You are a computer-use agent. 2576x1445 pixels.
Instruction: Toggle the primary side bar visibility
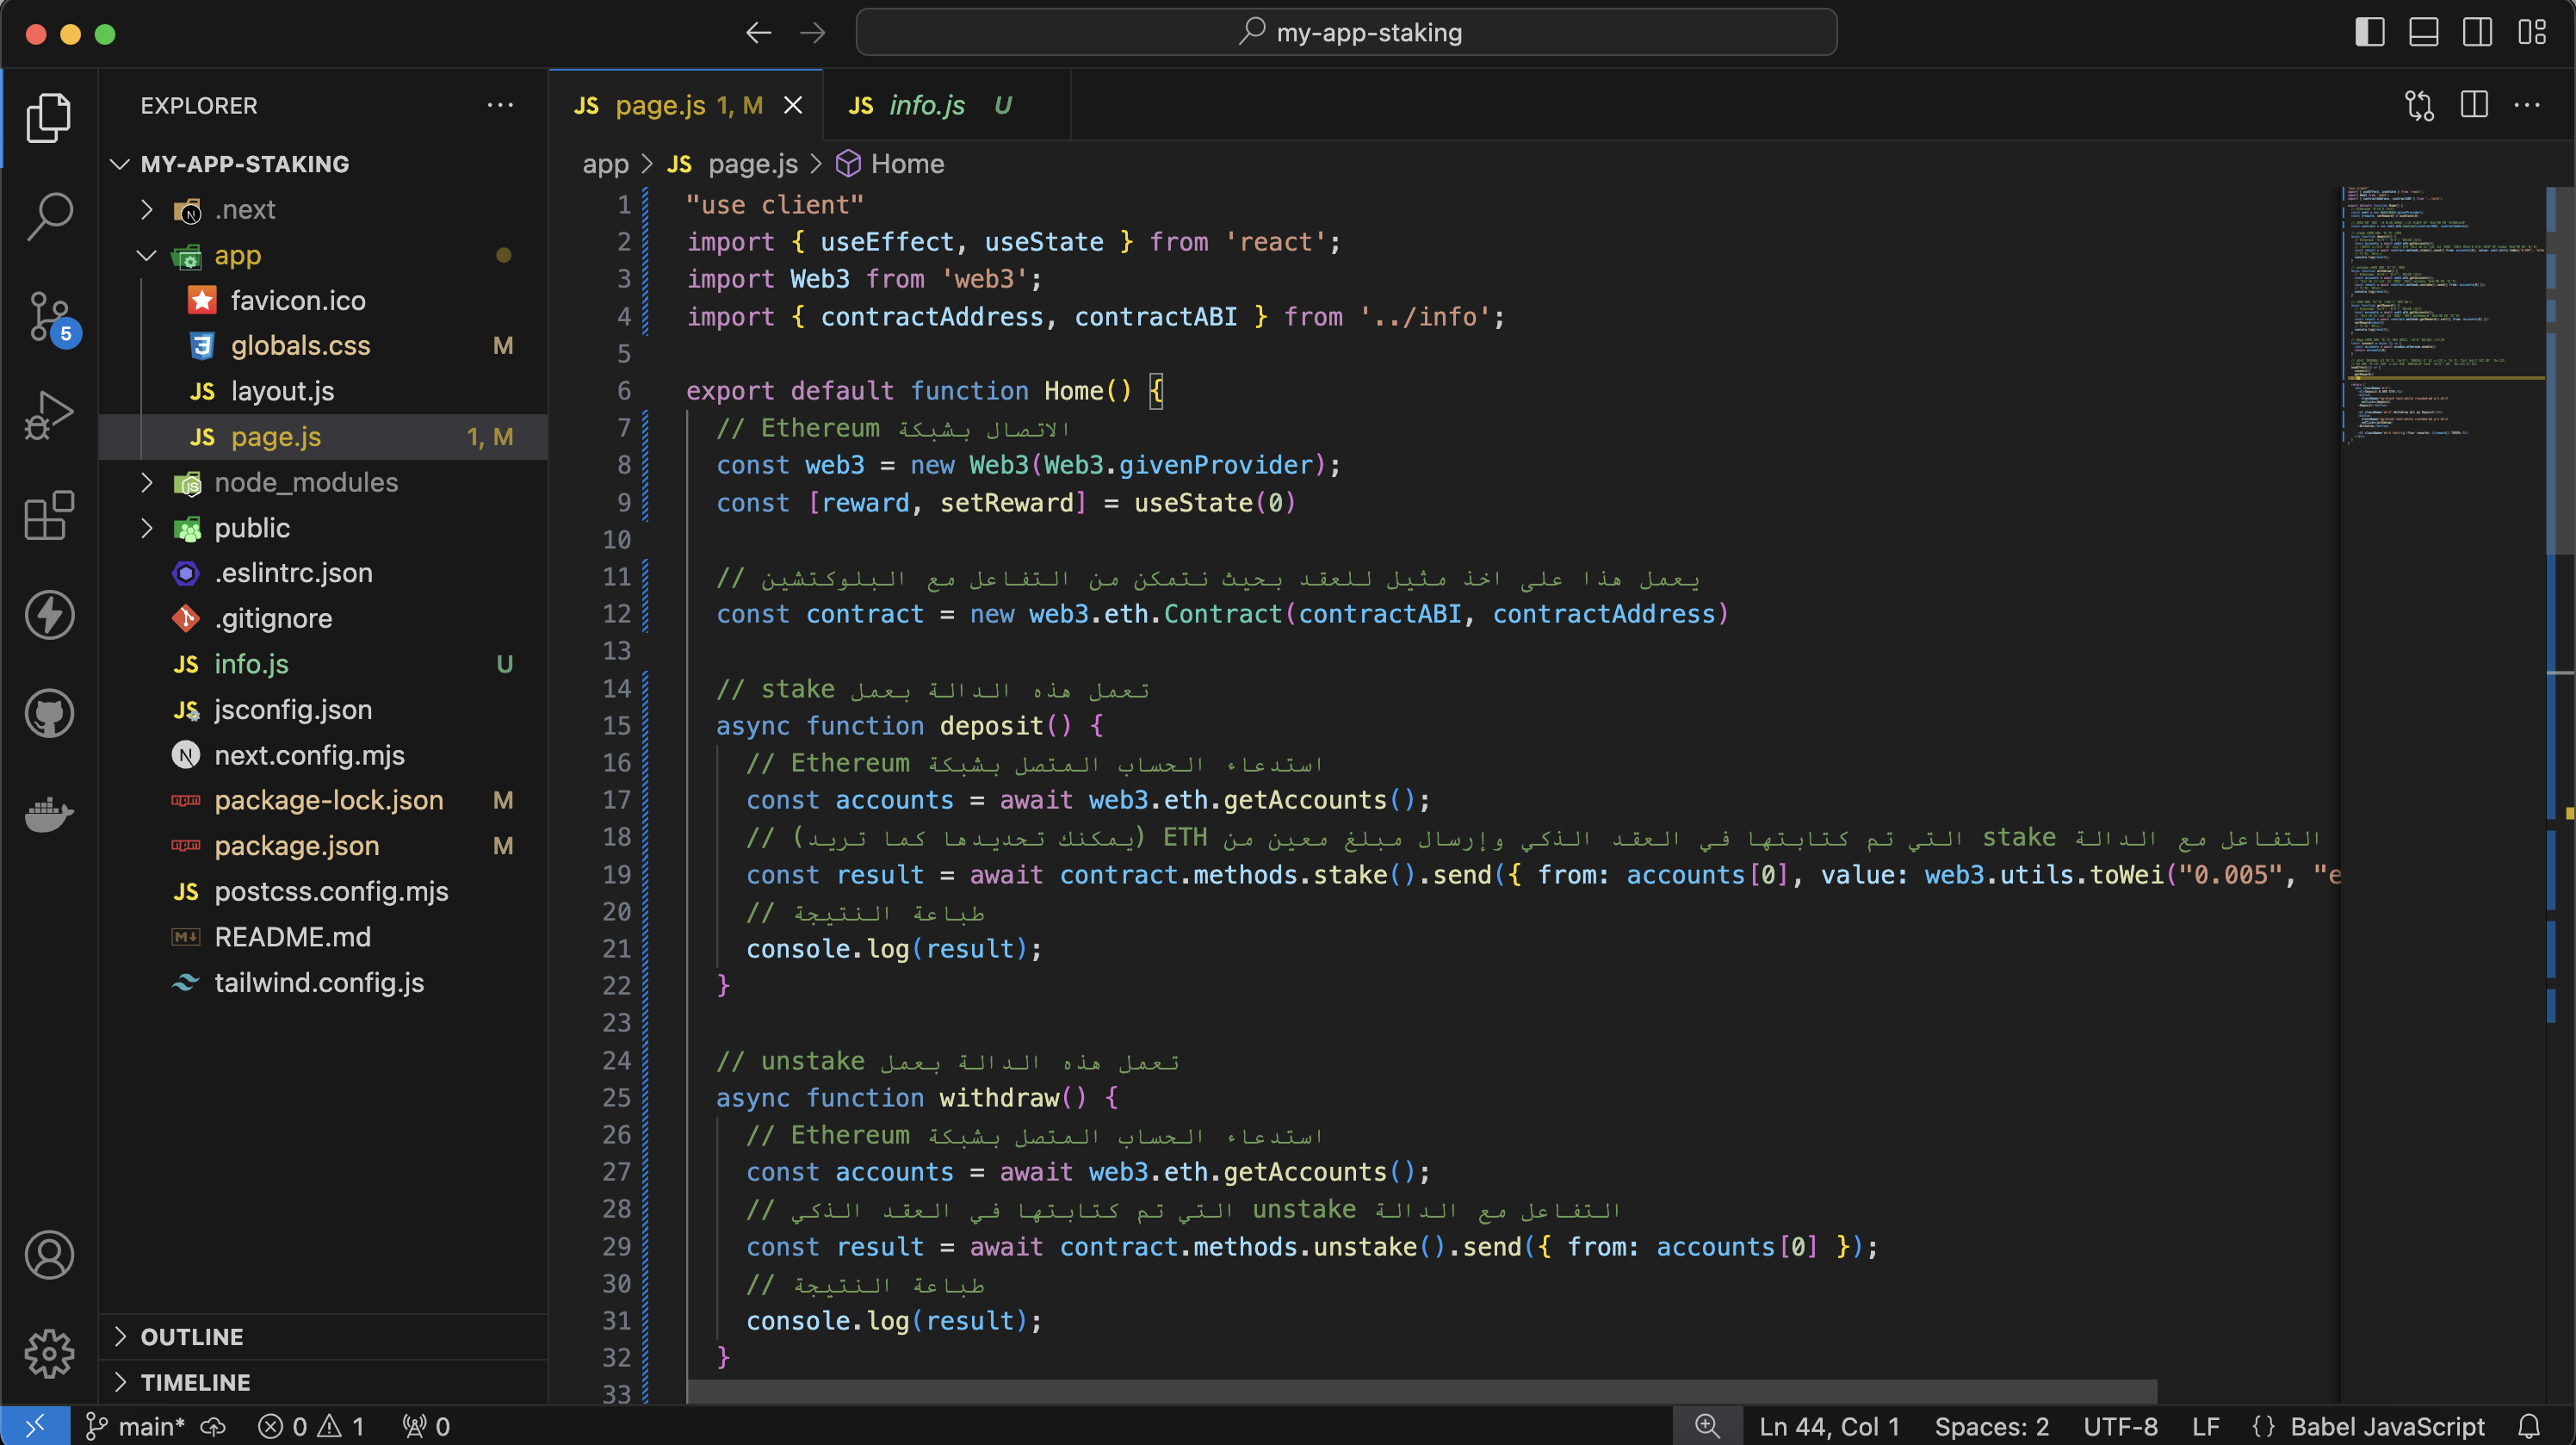2369,32
